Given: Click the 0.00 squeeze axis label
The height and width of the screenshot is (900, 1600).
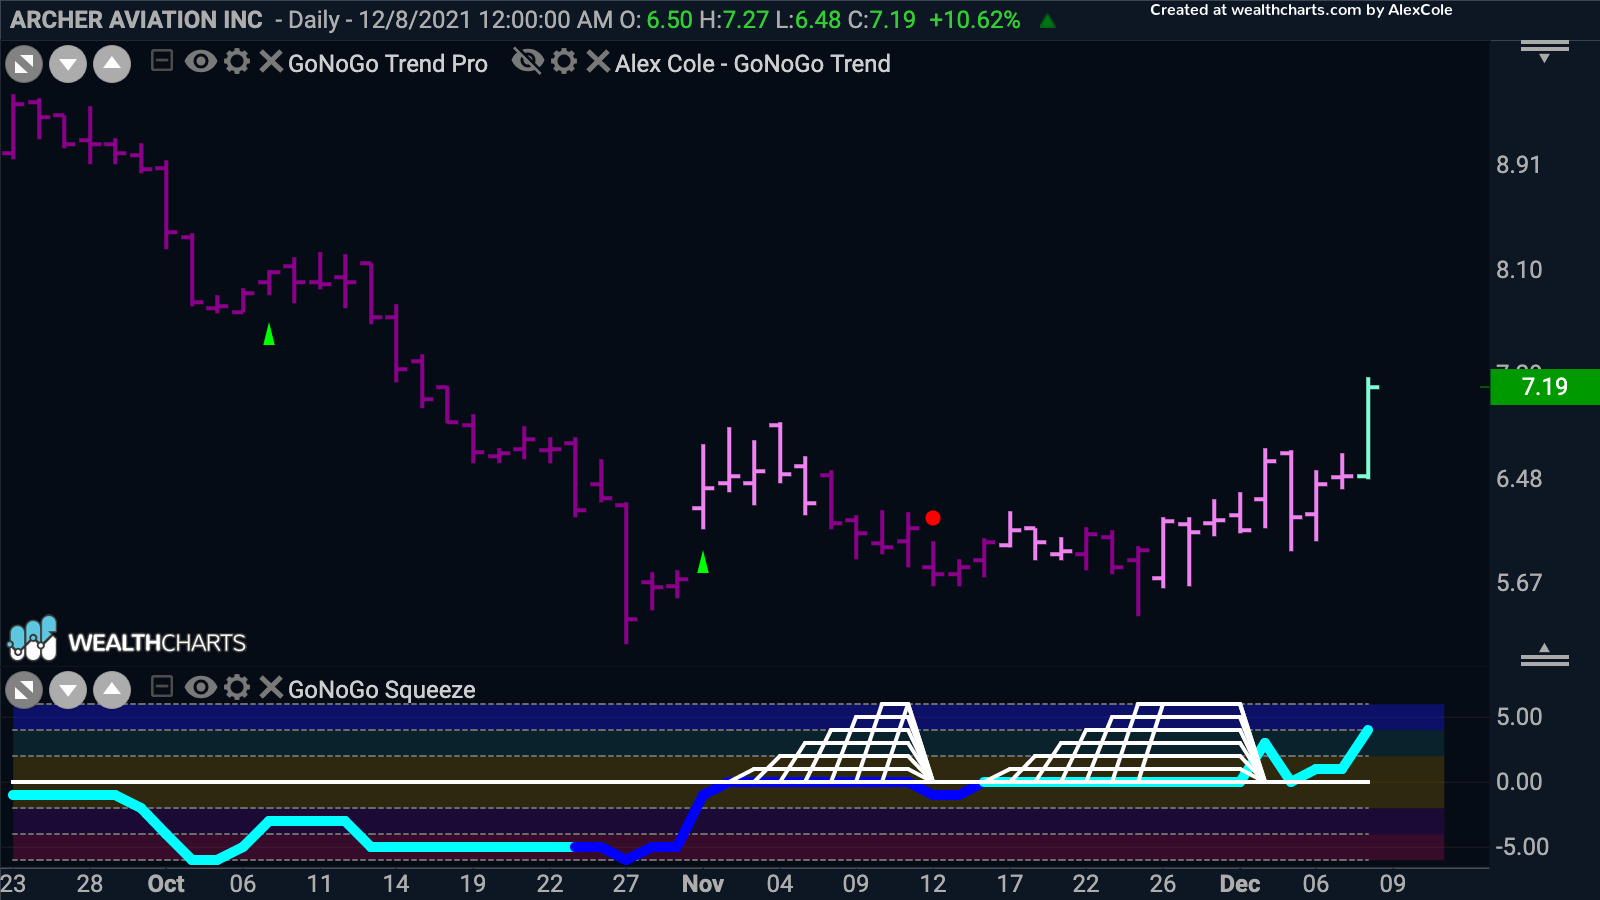Looking at the screenshot, I should point(1519,782).
